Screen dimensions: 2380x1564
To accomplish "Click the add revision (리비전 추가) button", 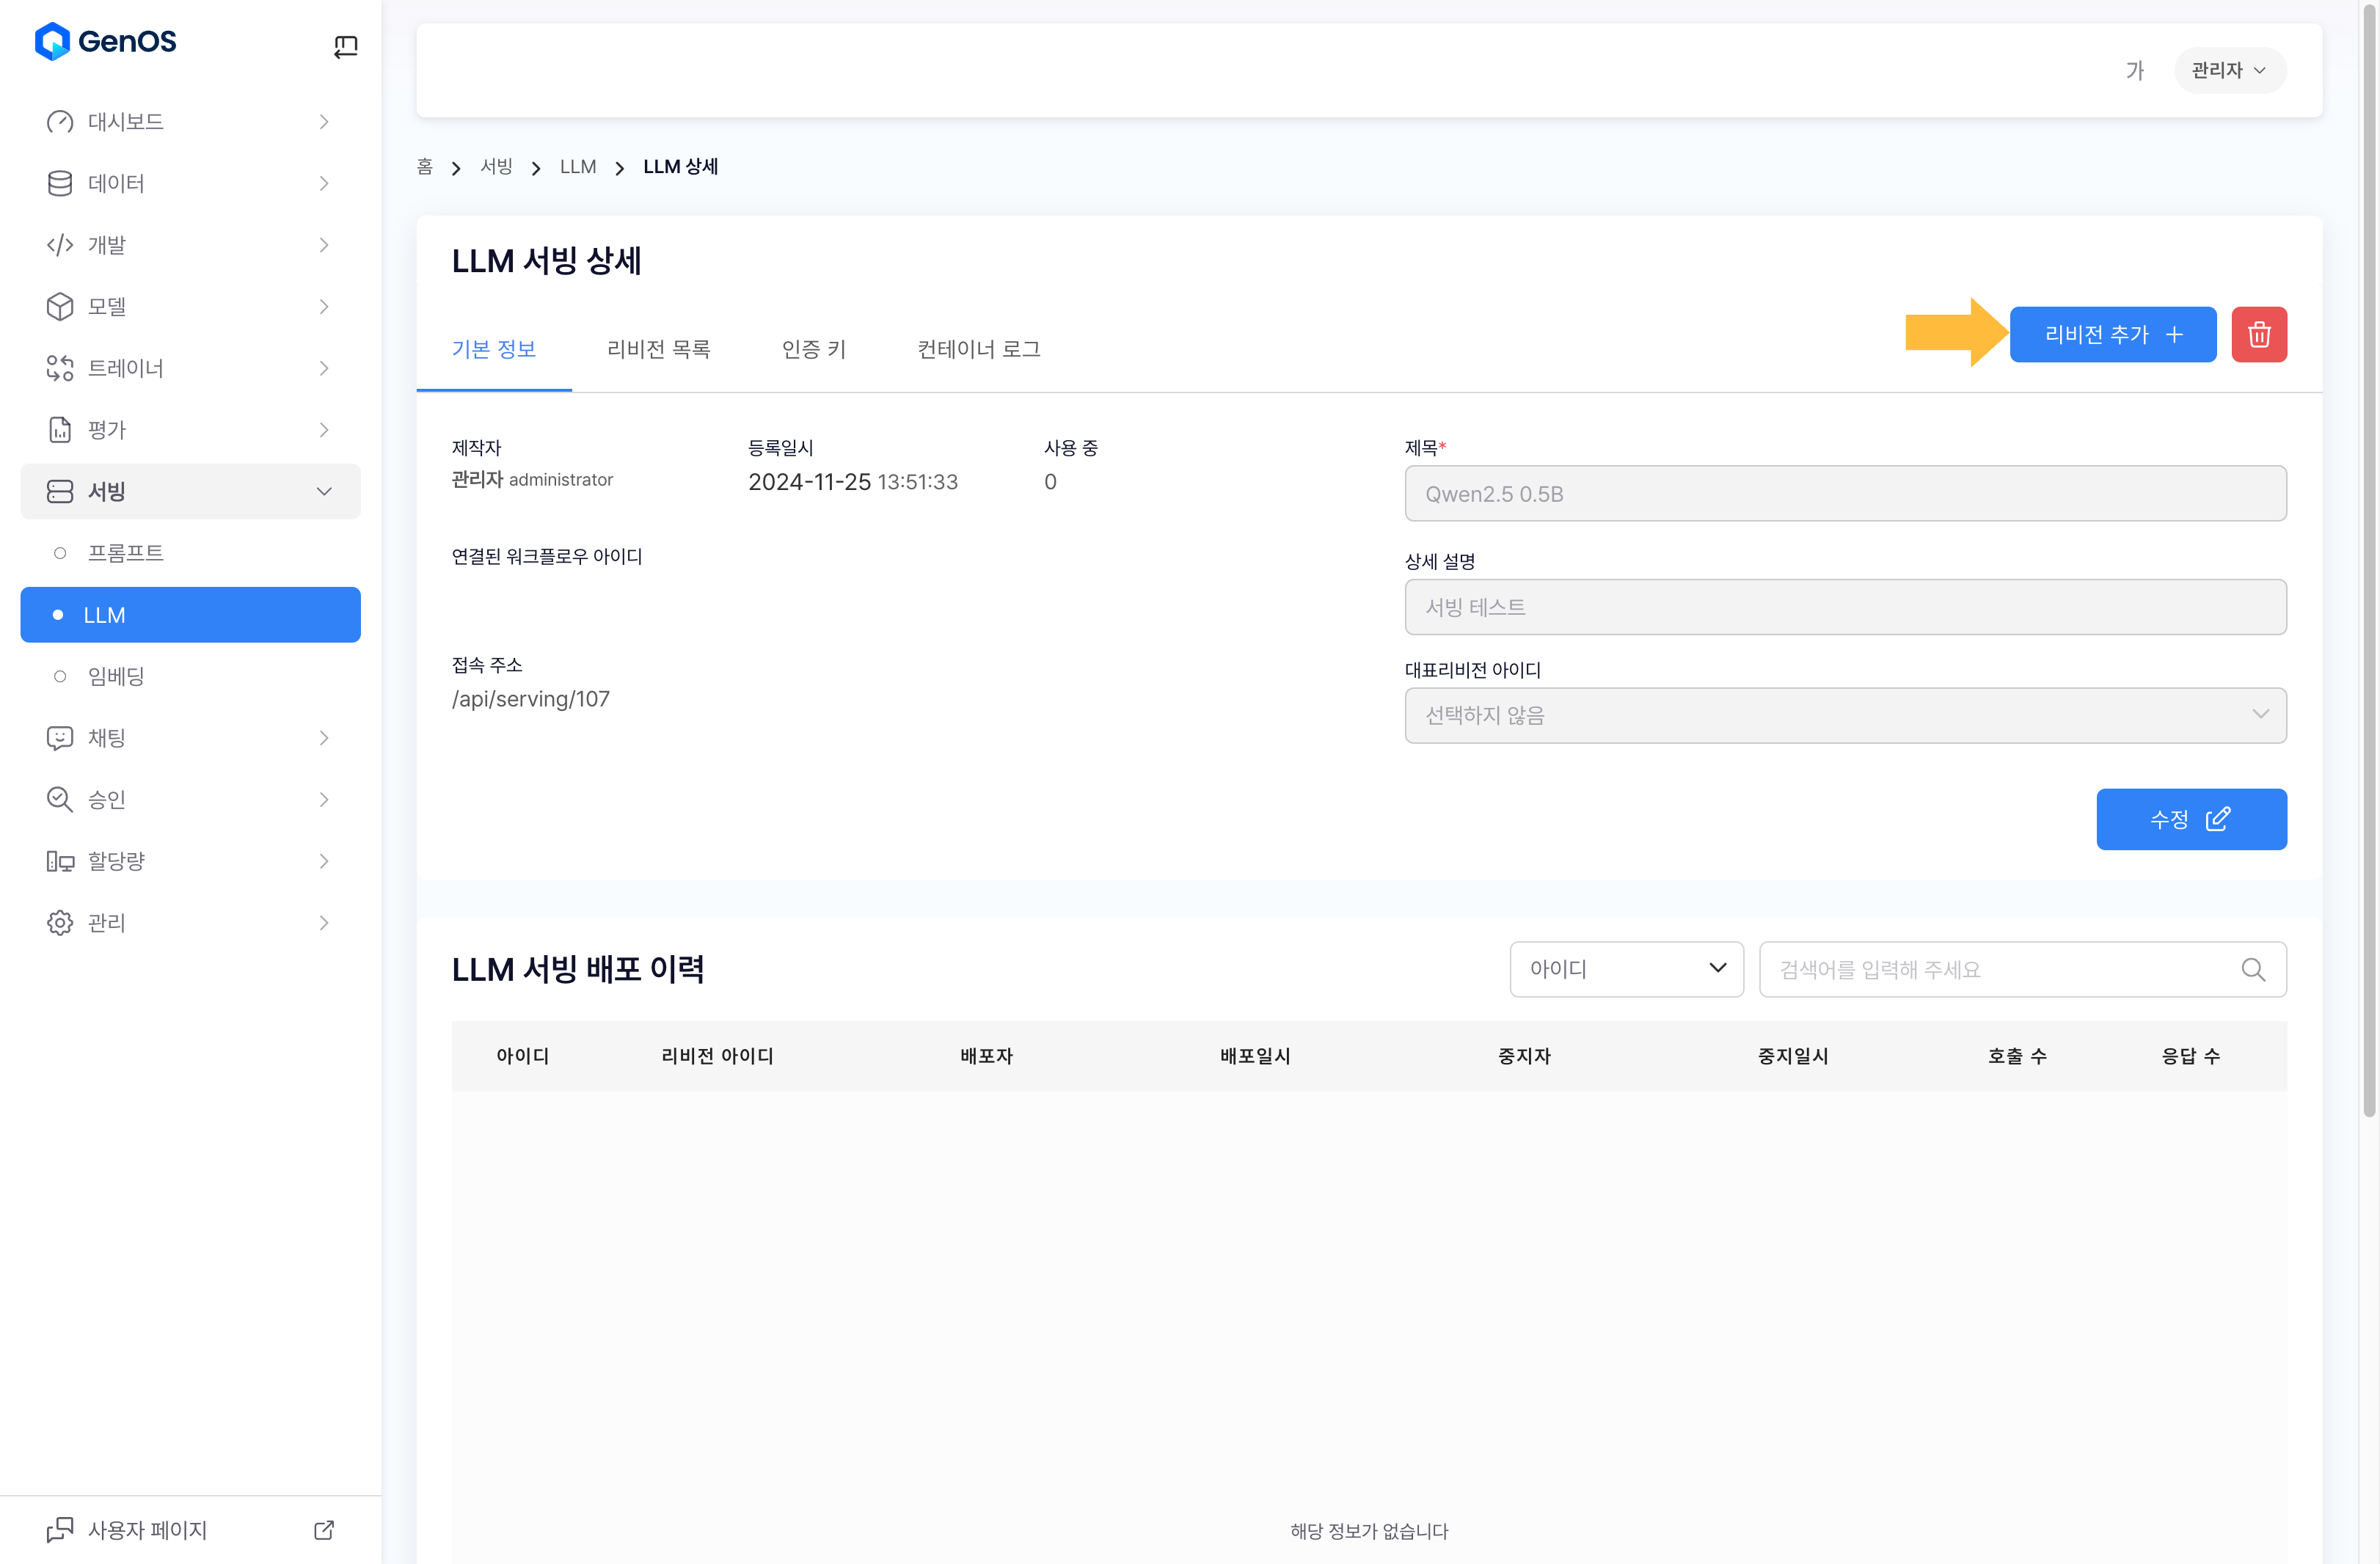I will pyautogui.click(x=2112, y=334).
